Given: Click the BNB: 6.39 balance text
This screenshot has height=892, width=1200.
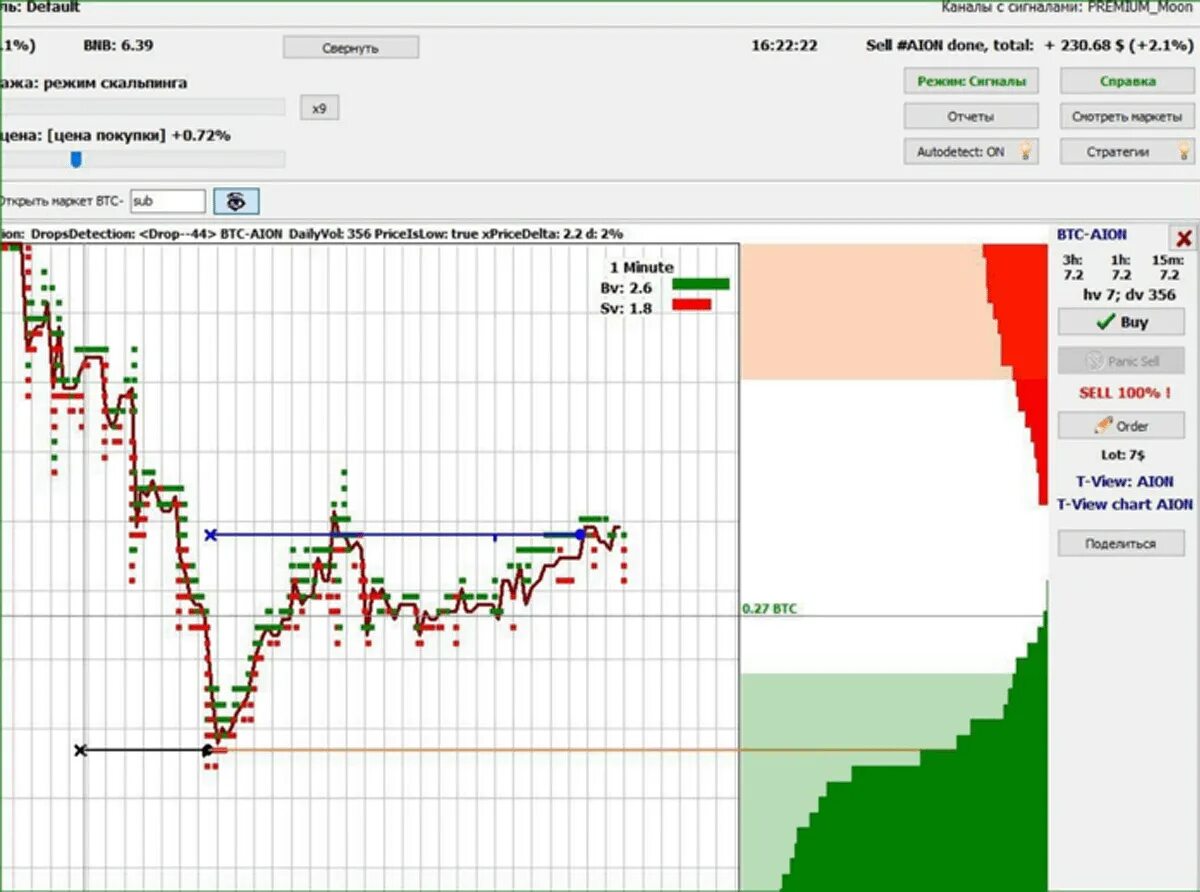Looking at the screenshot, I should point(118,45).
